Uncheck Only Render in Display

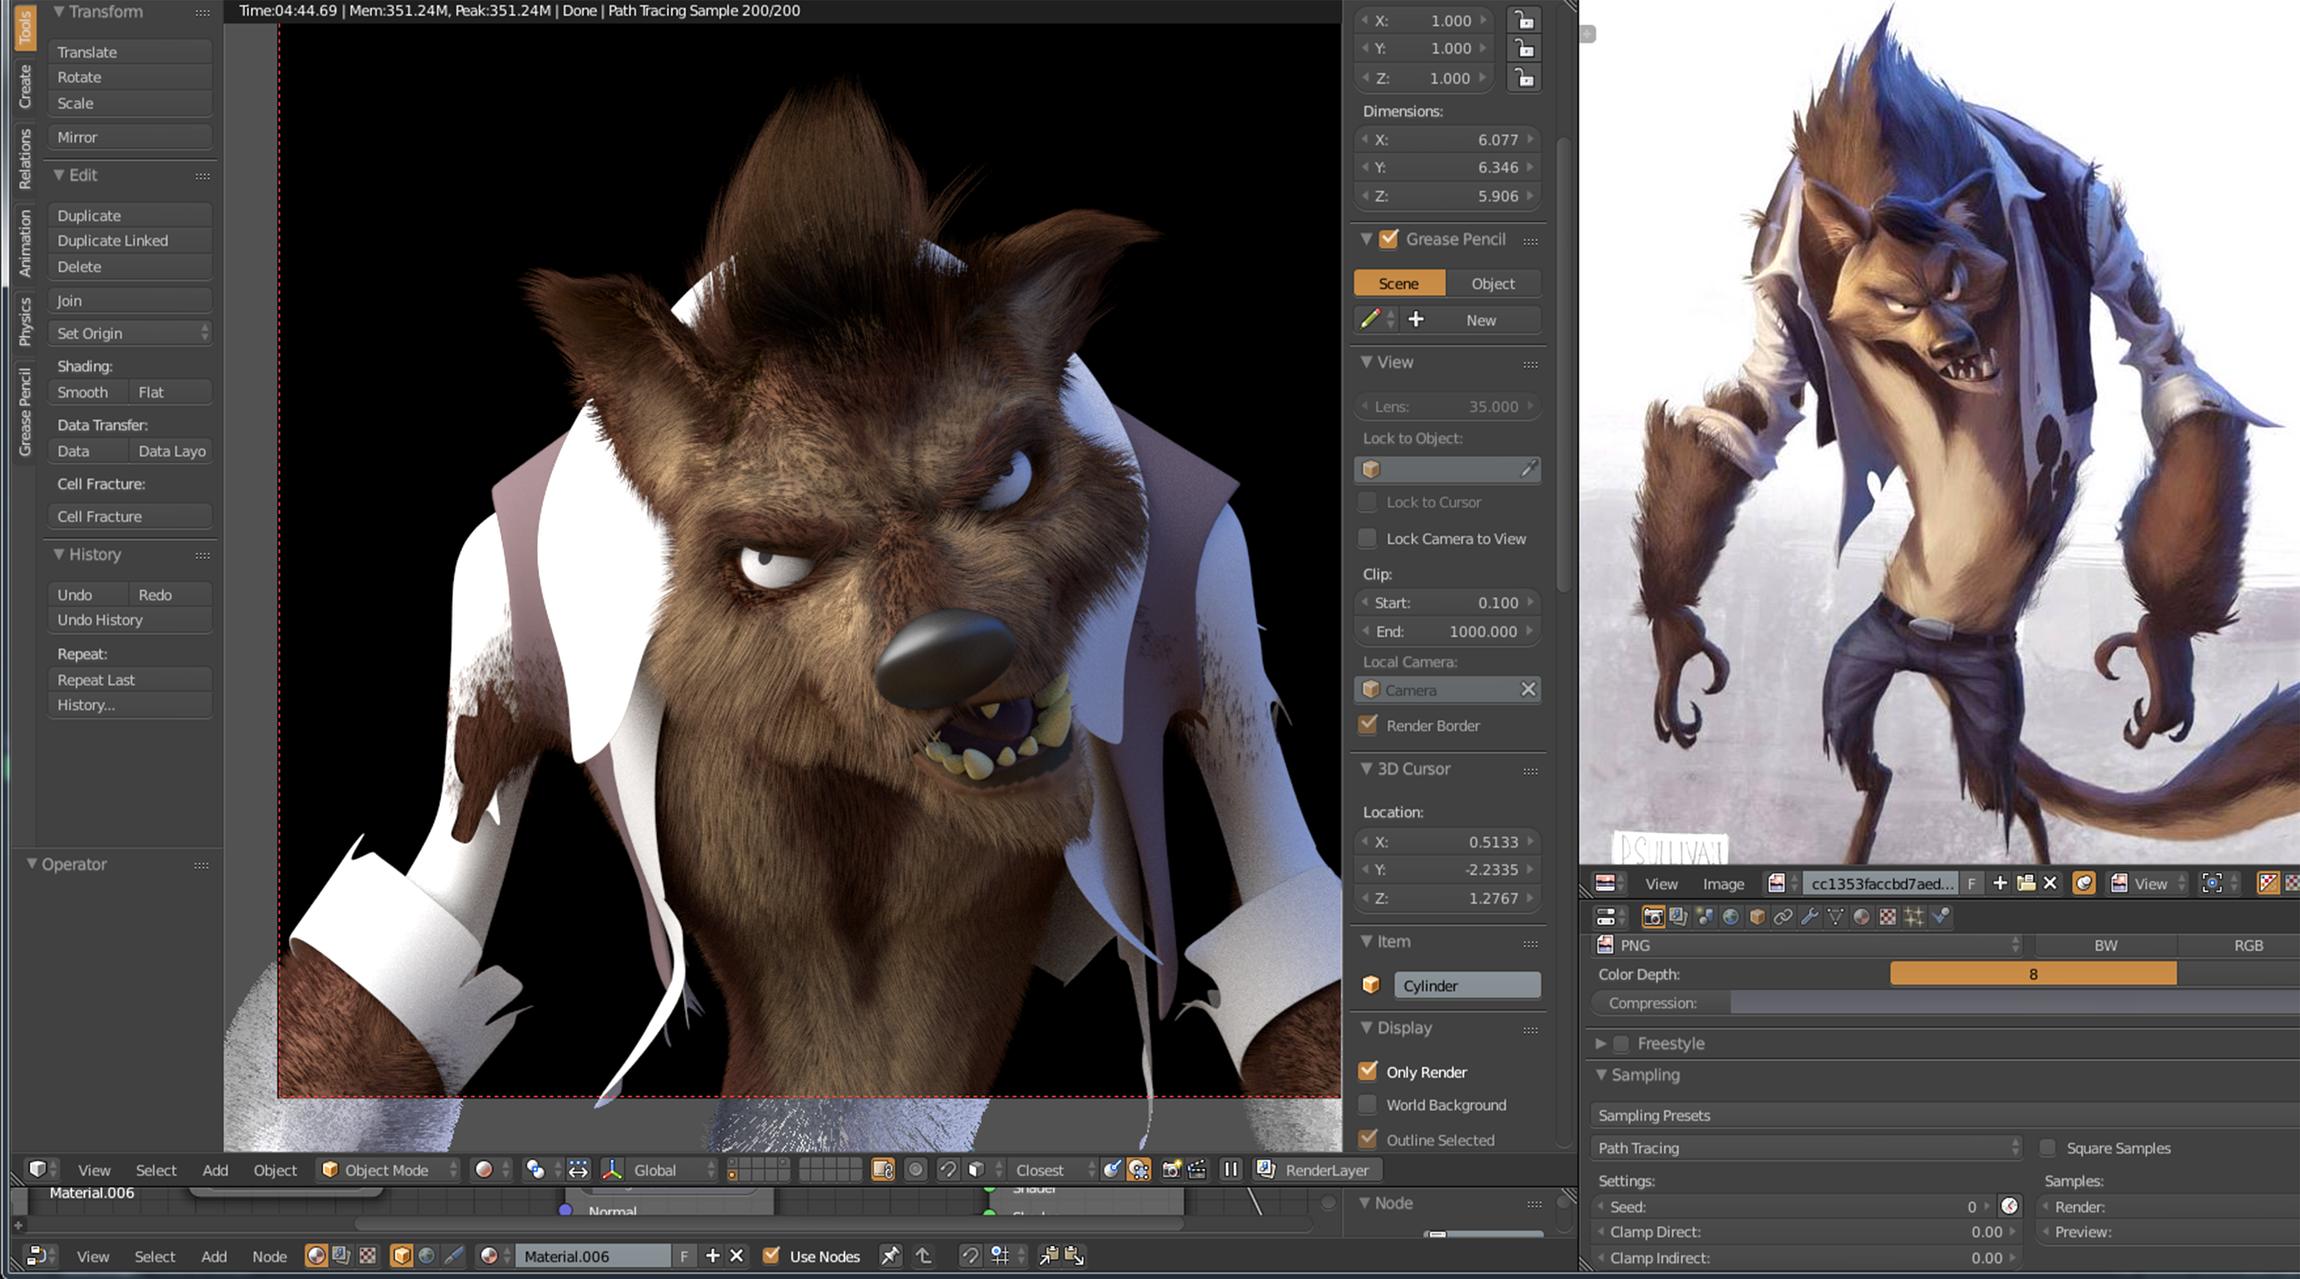(1367, 1071)
